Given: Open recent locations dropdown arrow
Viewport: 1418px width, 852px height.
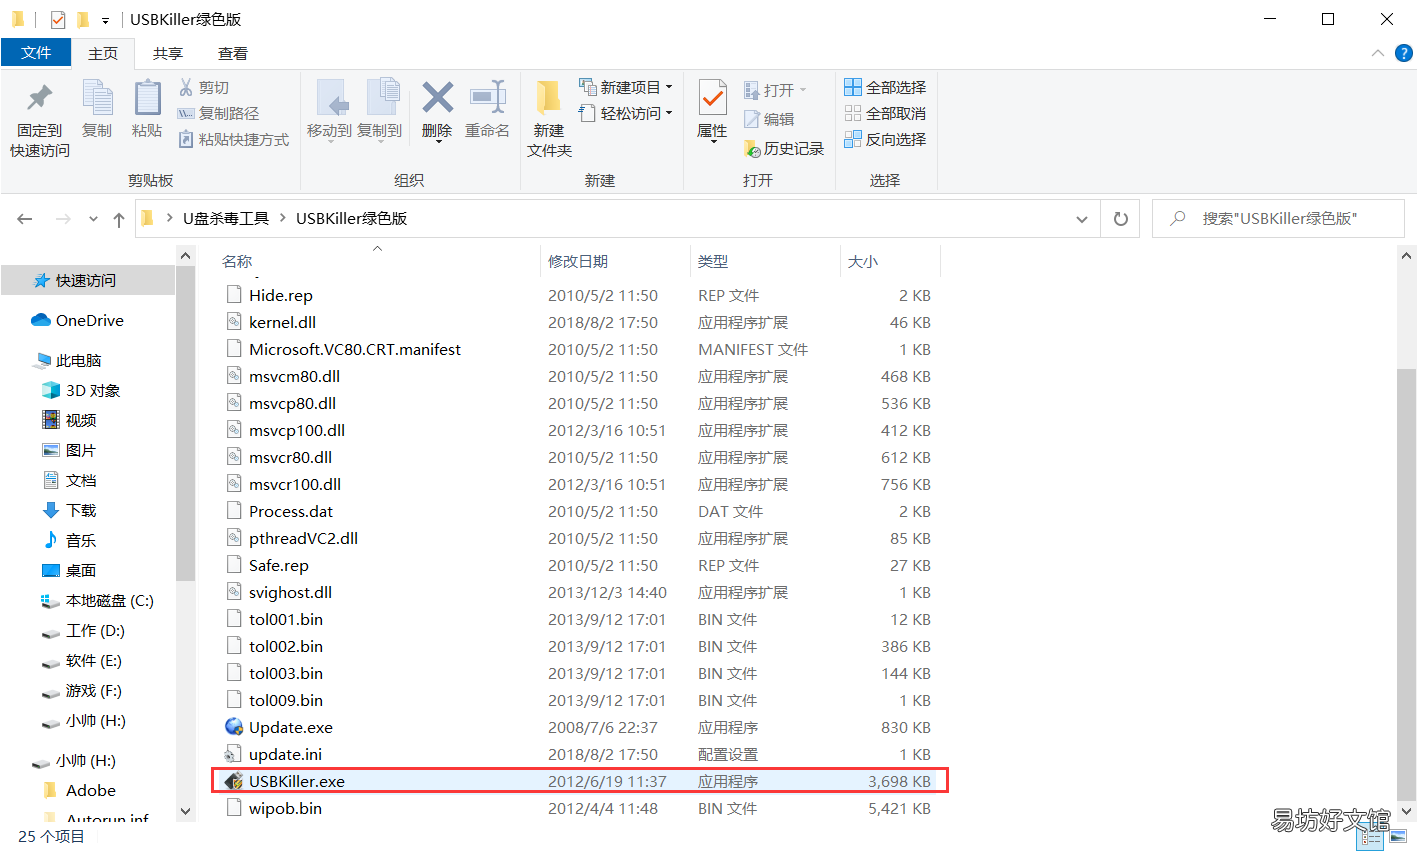Looking at the screenshot, I should tap(93, 219).
